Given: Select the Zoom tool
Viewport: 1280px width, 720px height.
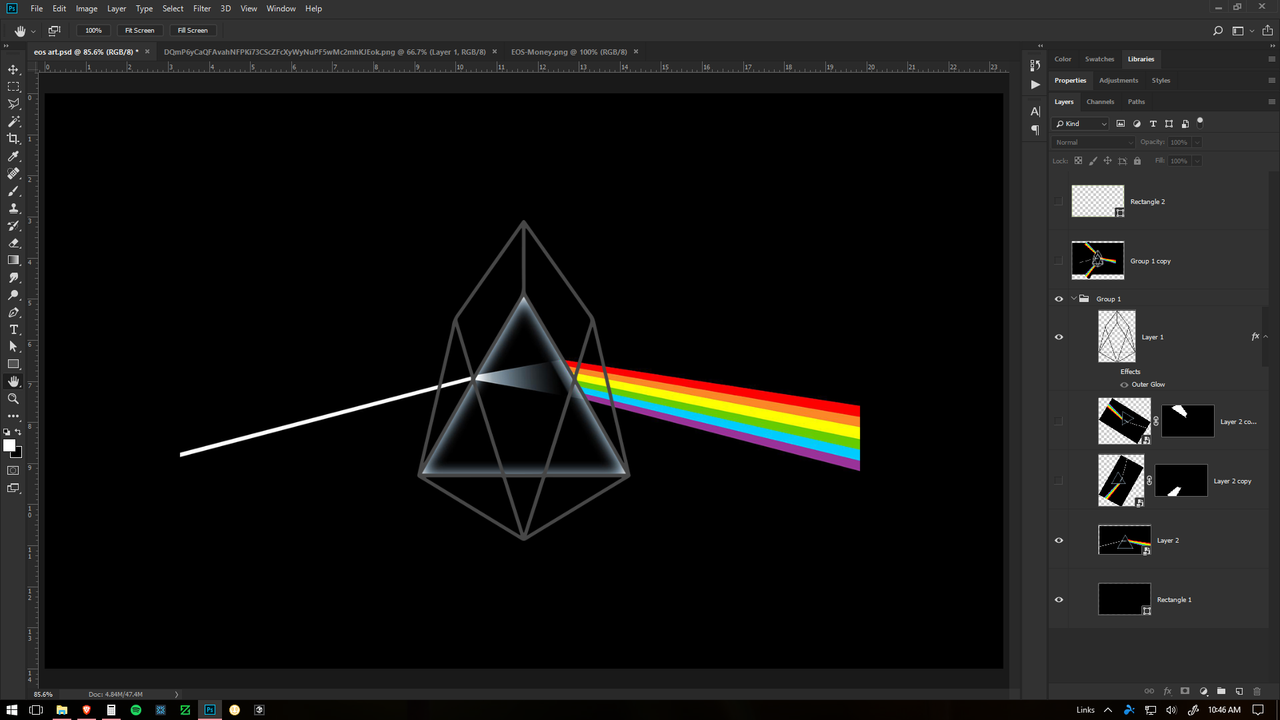Looking at the screenshot, I should pyautogui.click(x=13, y=398).
